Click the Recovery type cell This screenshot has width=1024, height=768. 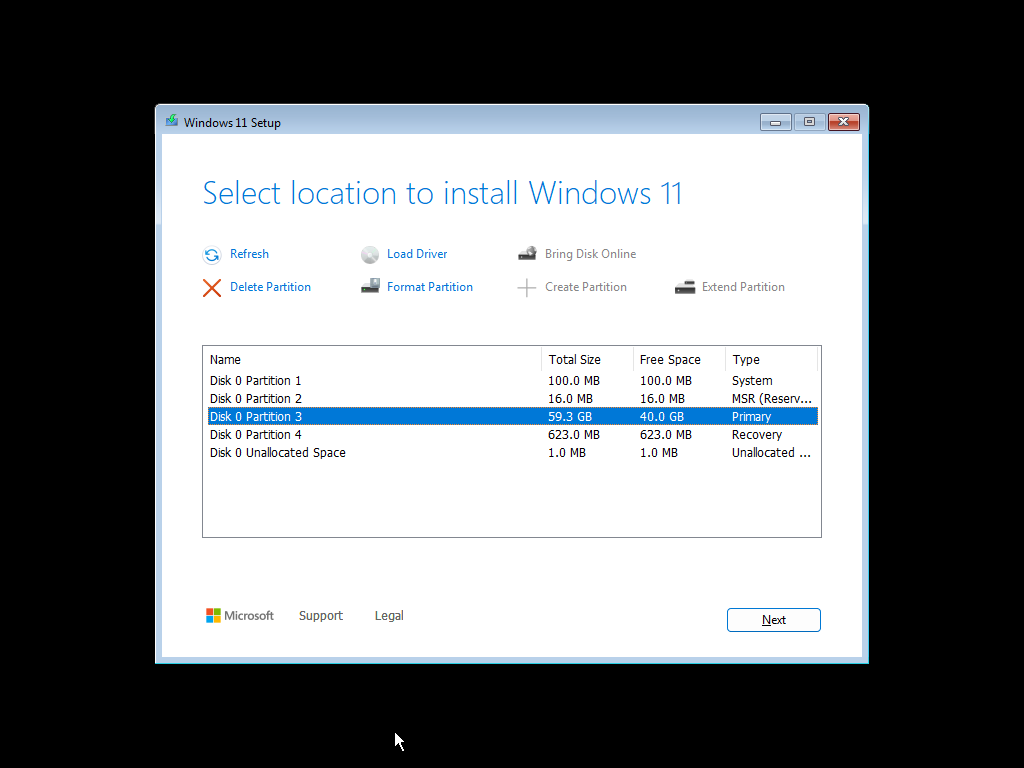[757, 435]
